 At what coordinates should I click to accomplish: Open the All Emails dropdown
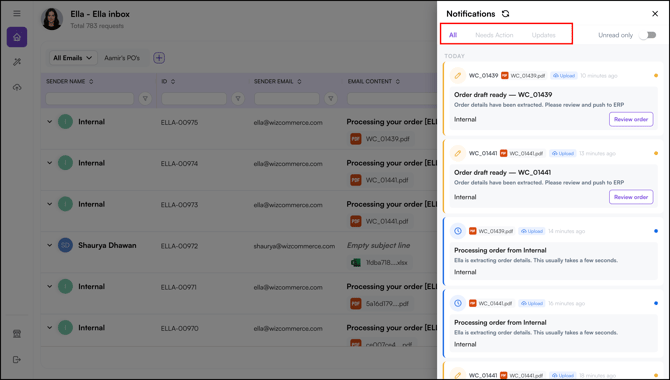tap(72, 58)
